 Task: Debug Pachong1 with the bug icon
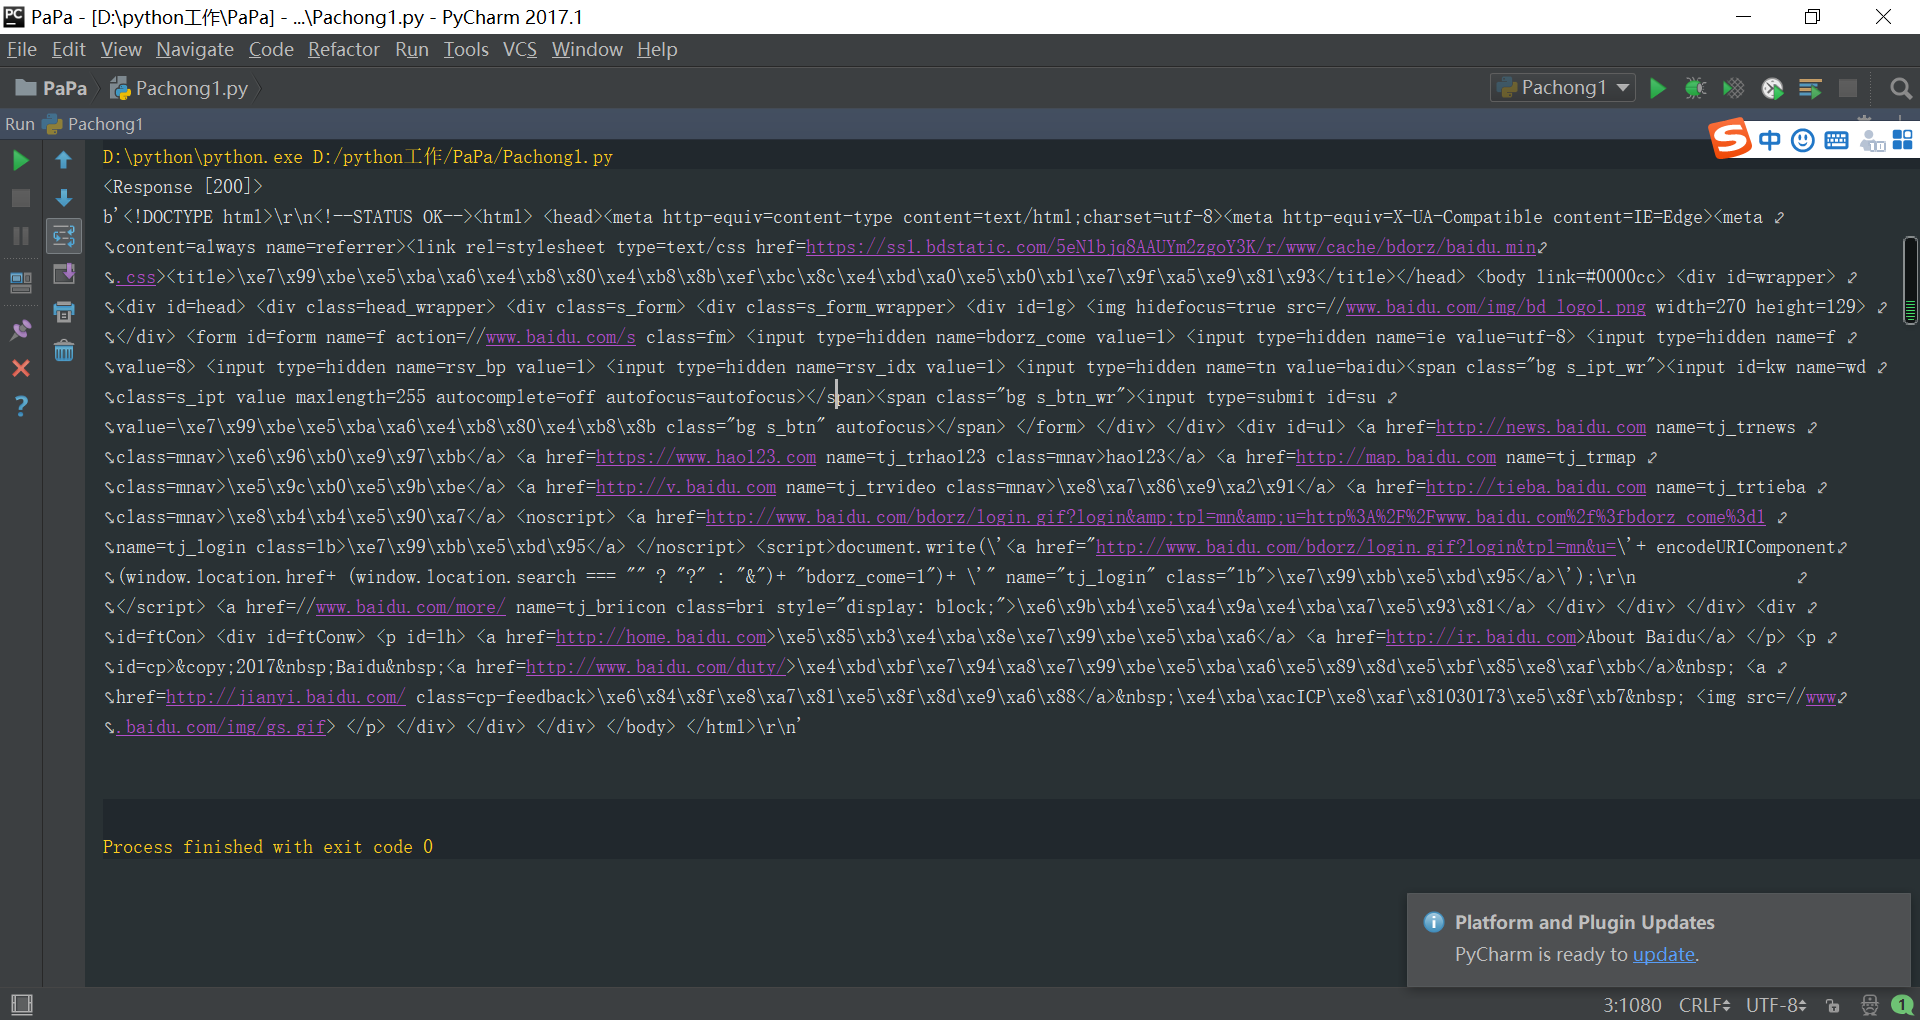click(x=1695, y=88)
